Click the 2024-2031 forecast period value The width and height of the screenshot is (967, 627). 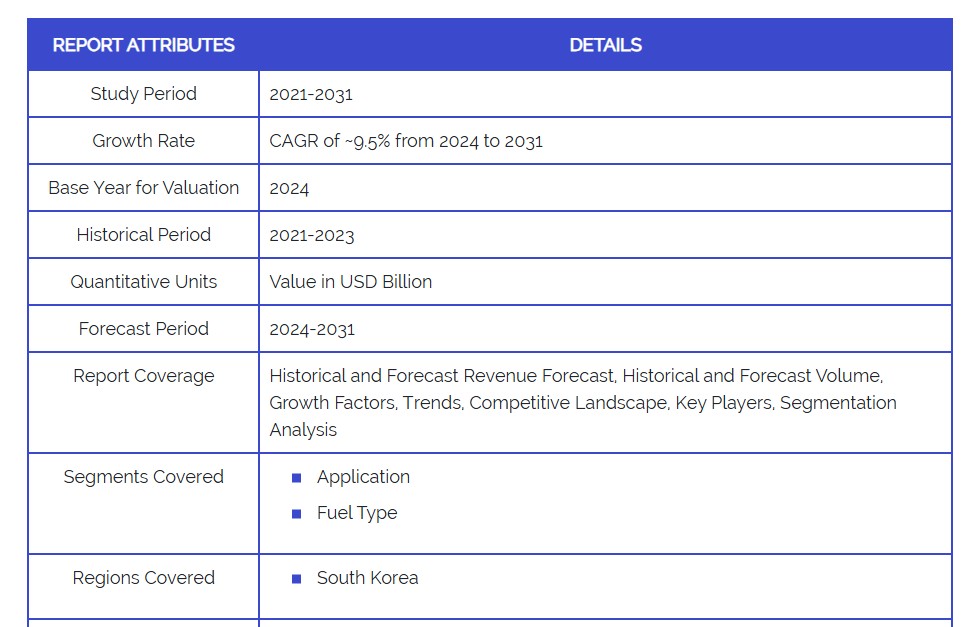point(312,329)
